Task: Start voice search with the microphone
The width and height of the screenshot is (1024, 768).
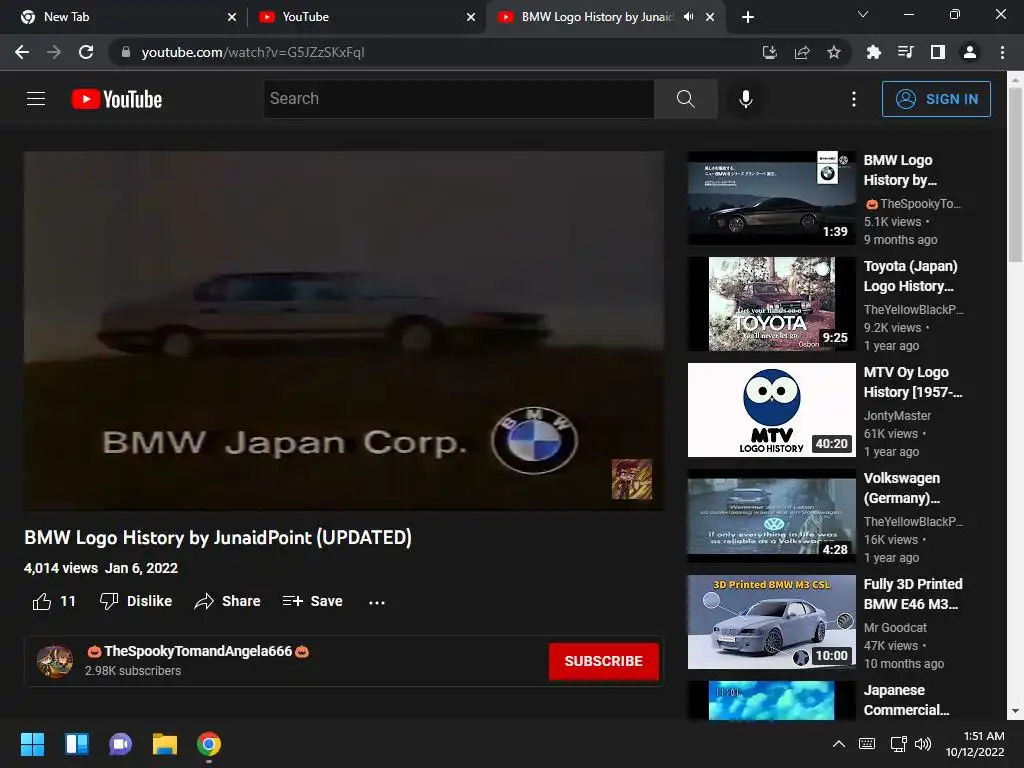Action: (x=745, y=99)
